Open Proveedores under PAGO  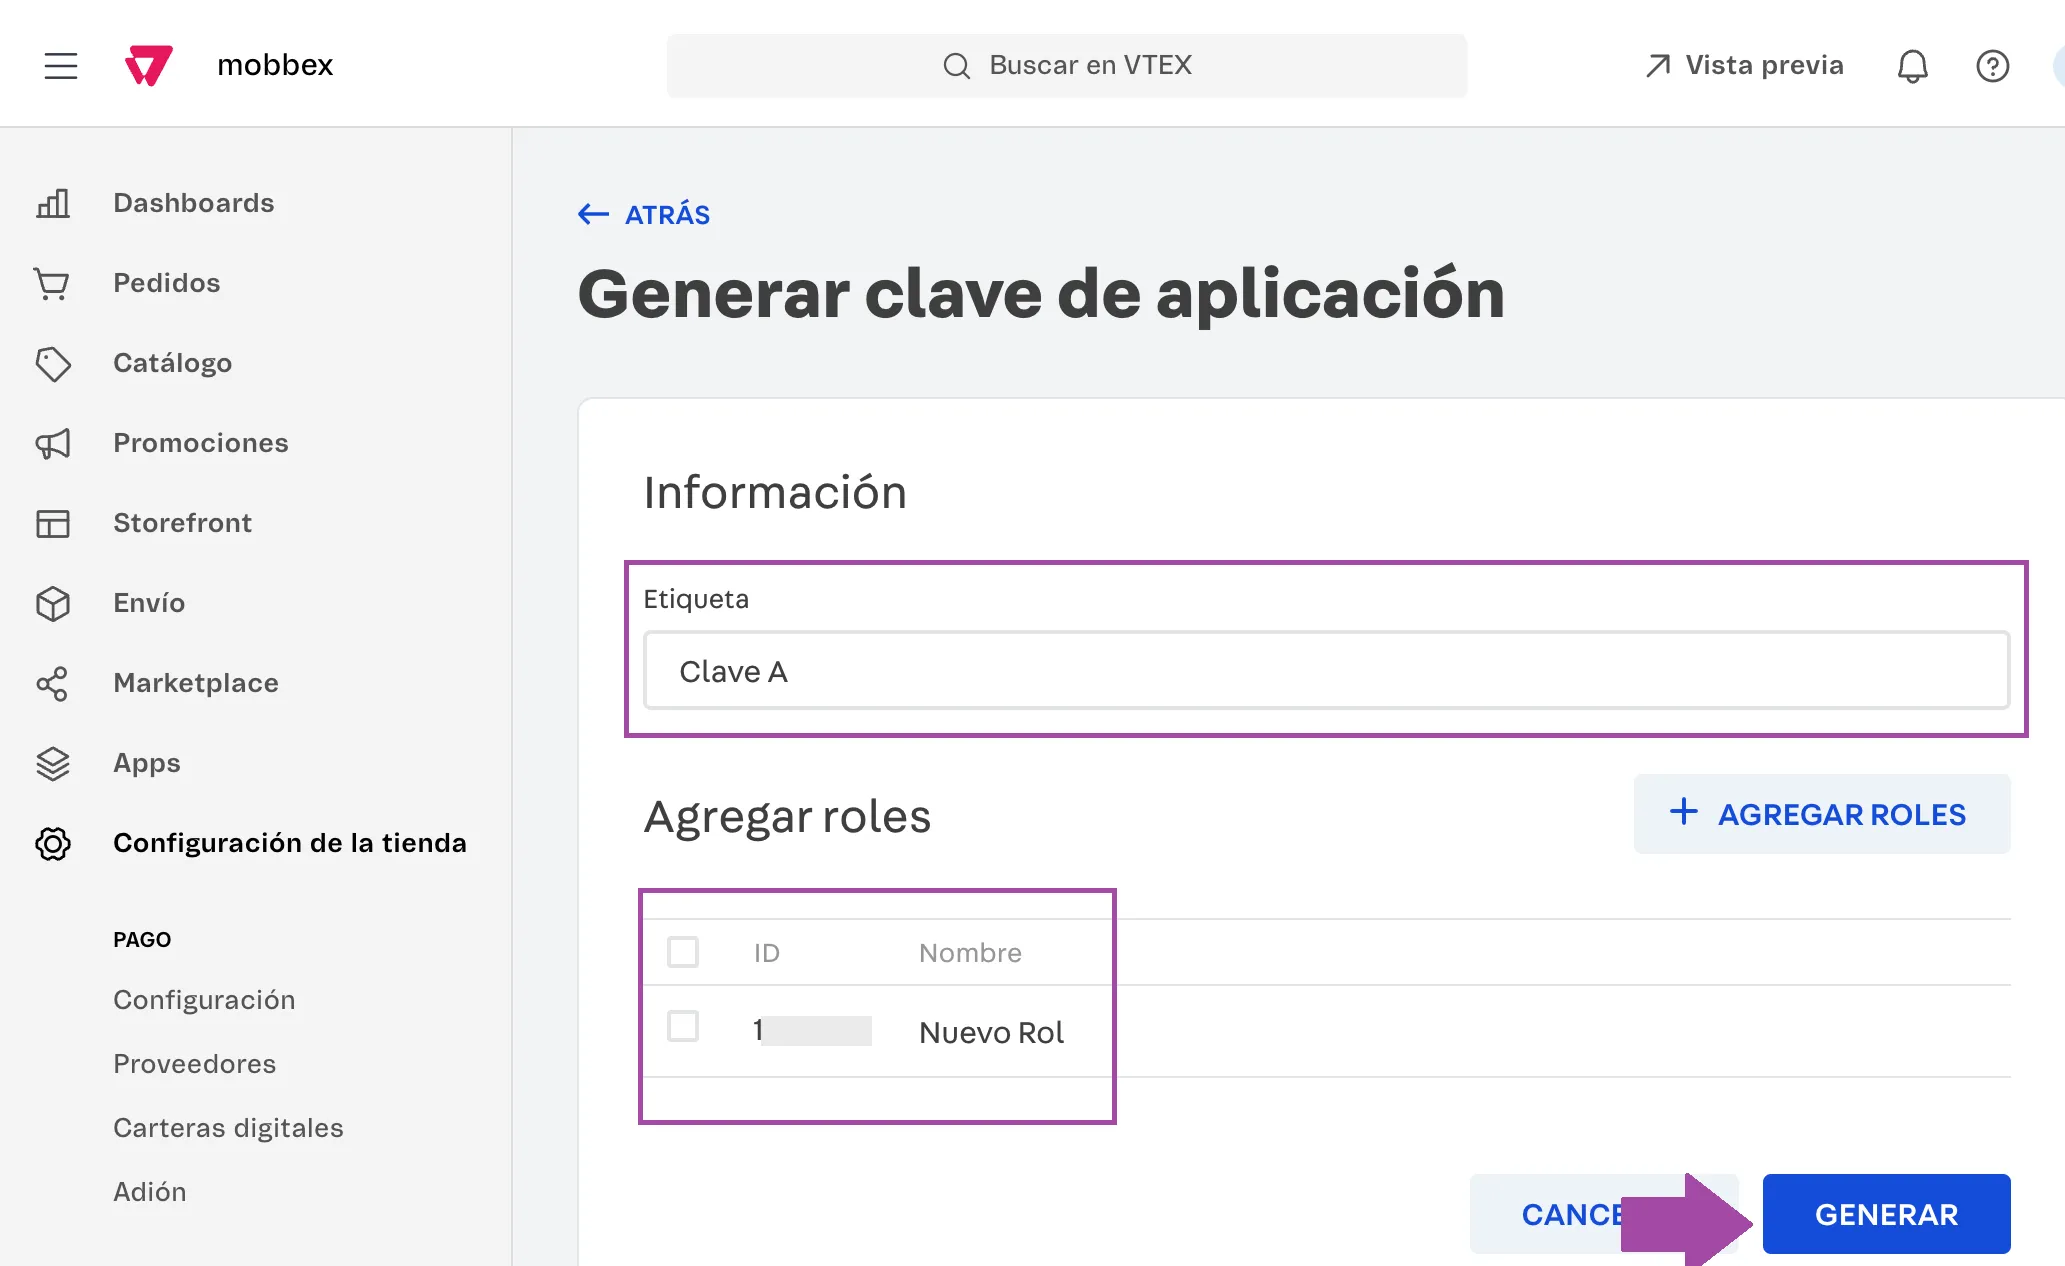tap(195, 1064)
